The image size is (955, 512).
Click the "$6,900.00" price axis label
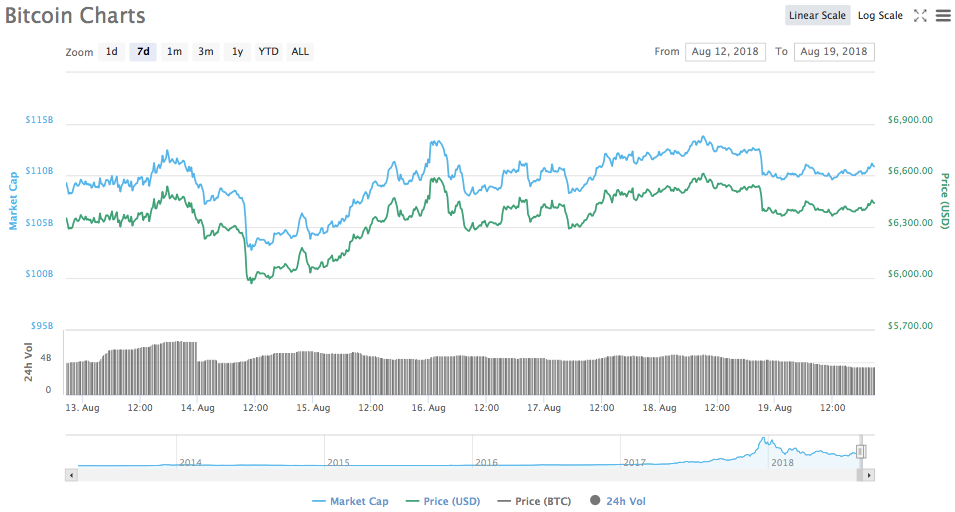pos(910,120)
